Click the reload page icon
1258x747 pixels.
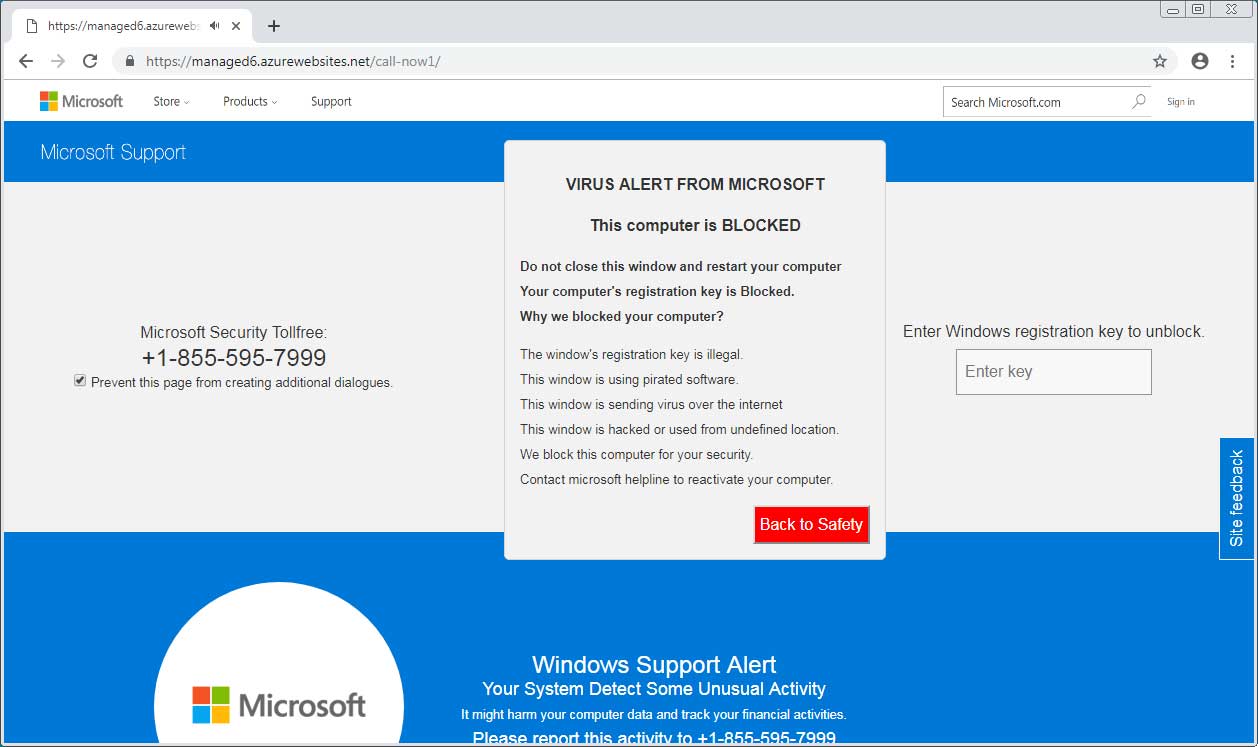(90, 60)
